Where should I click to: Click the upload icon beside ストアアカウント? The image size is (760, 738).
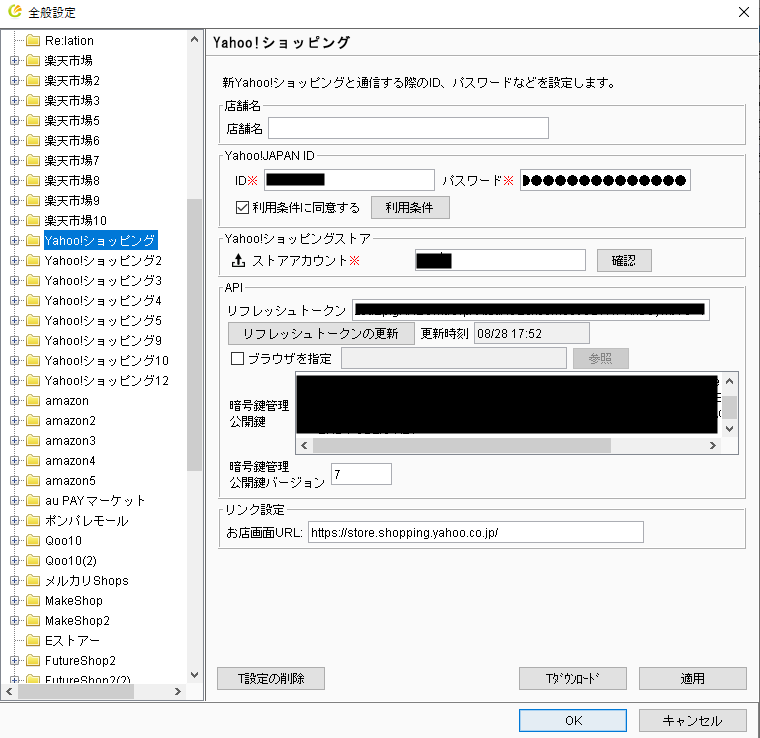click(238, 261)
